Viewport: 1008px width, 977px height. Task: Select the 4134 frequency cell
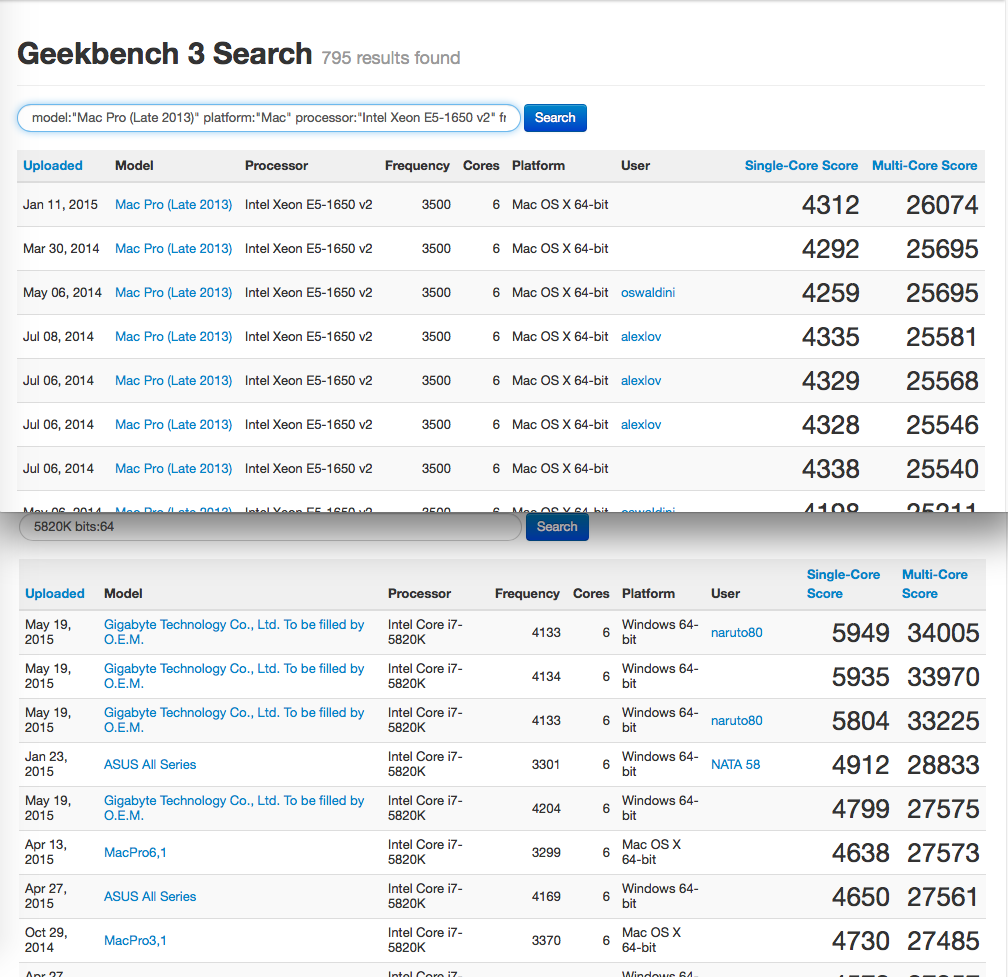pos(546,676)
